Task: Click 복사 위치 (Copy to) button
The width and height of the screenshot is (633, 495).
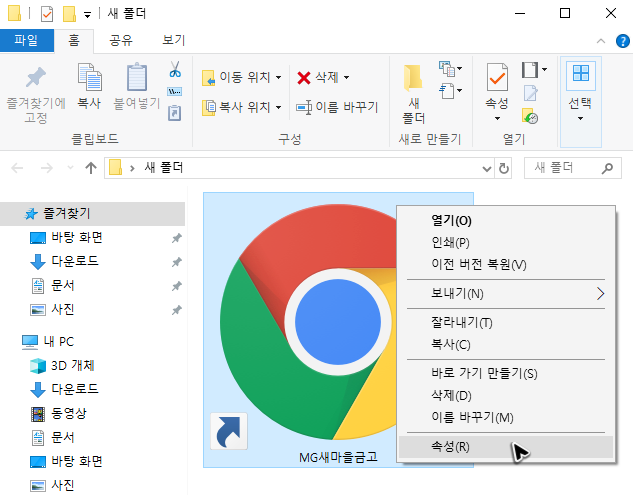Action: tap(241, 107)
